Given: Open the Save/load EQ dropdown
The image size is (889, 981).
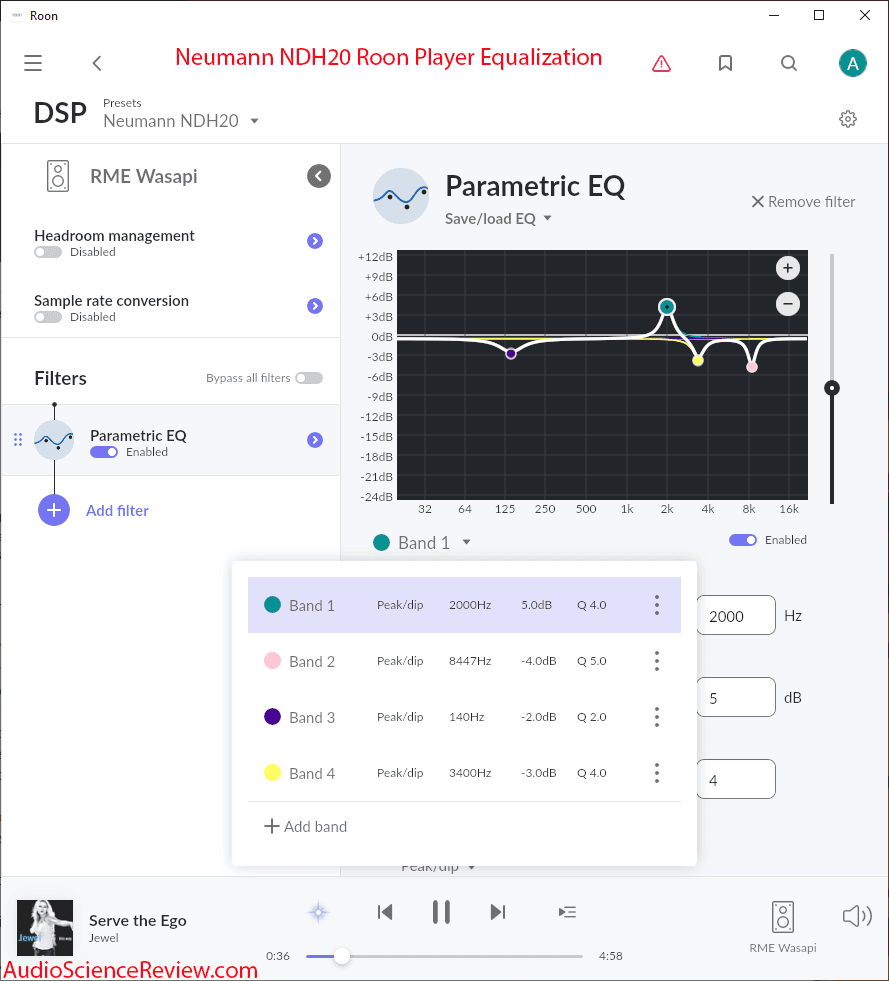Looking at the screenshot, I should tap(498, 218).
